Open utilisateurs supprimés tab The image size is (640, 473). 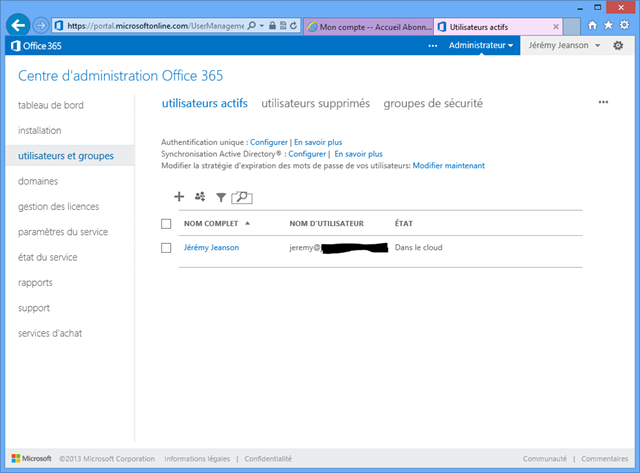(316, 103)
